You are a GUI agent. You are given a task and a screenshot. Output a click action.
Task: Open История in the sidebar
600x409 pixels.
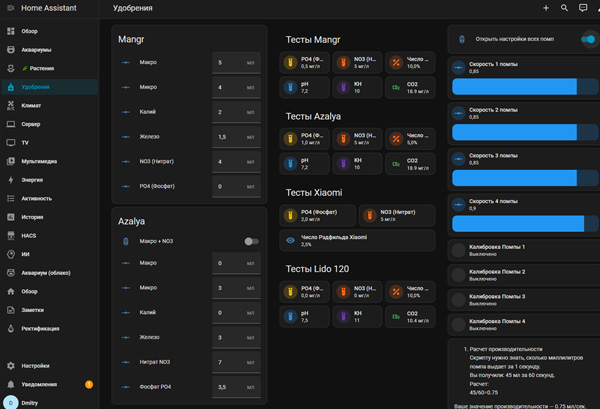tap(50, 217)
